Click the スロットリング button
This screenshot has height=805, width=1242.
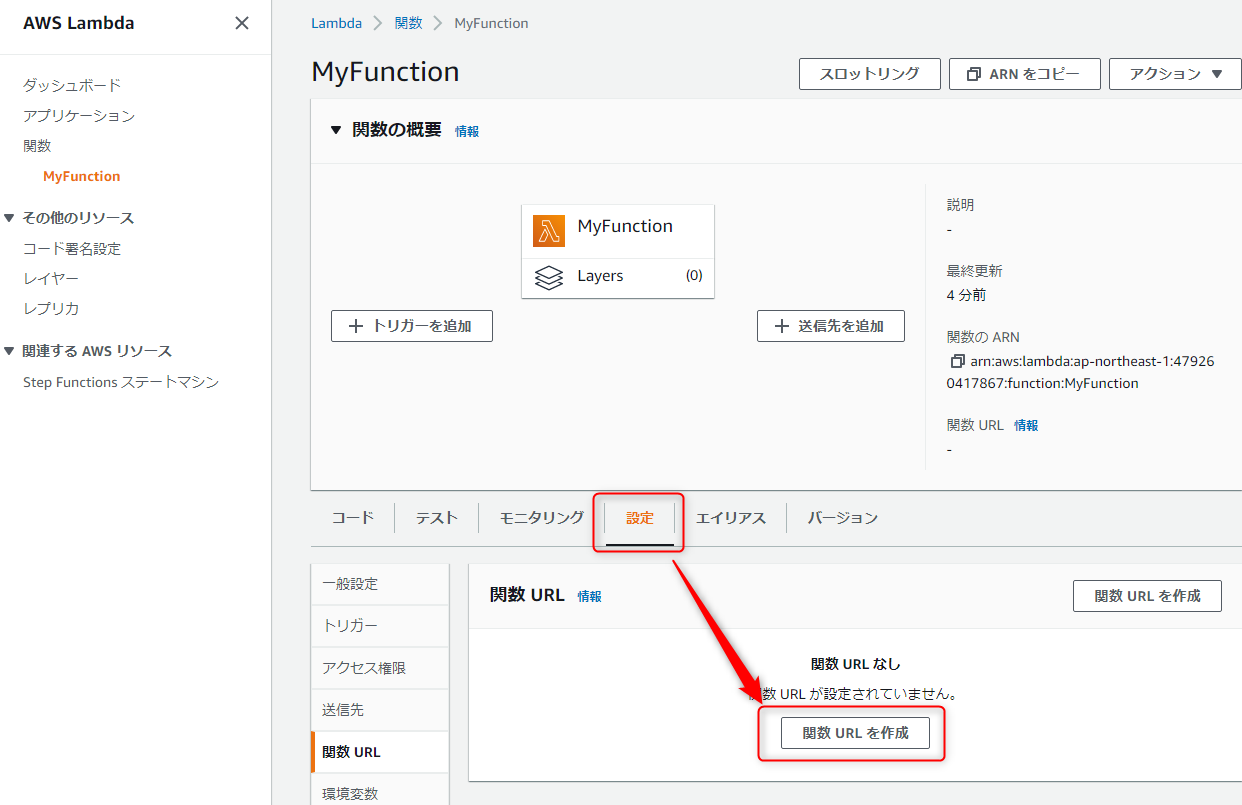[x=870, y=74]
